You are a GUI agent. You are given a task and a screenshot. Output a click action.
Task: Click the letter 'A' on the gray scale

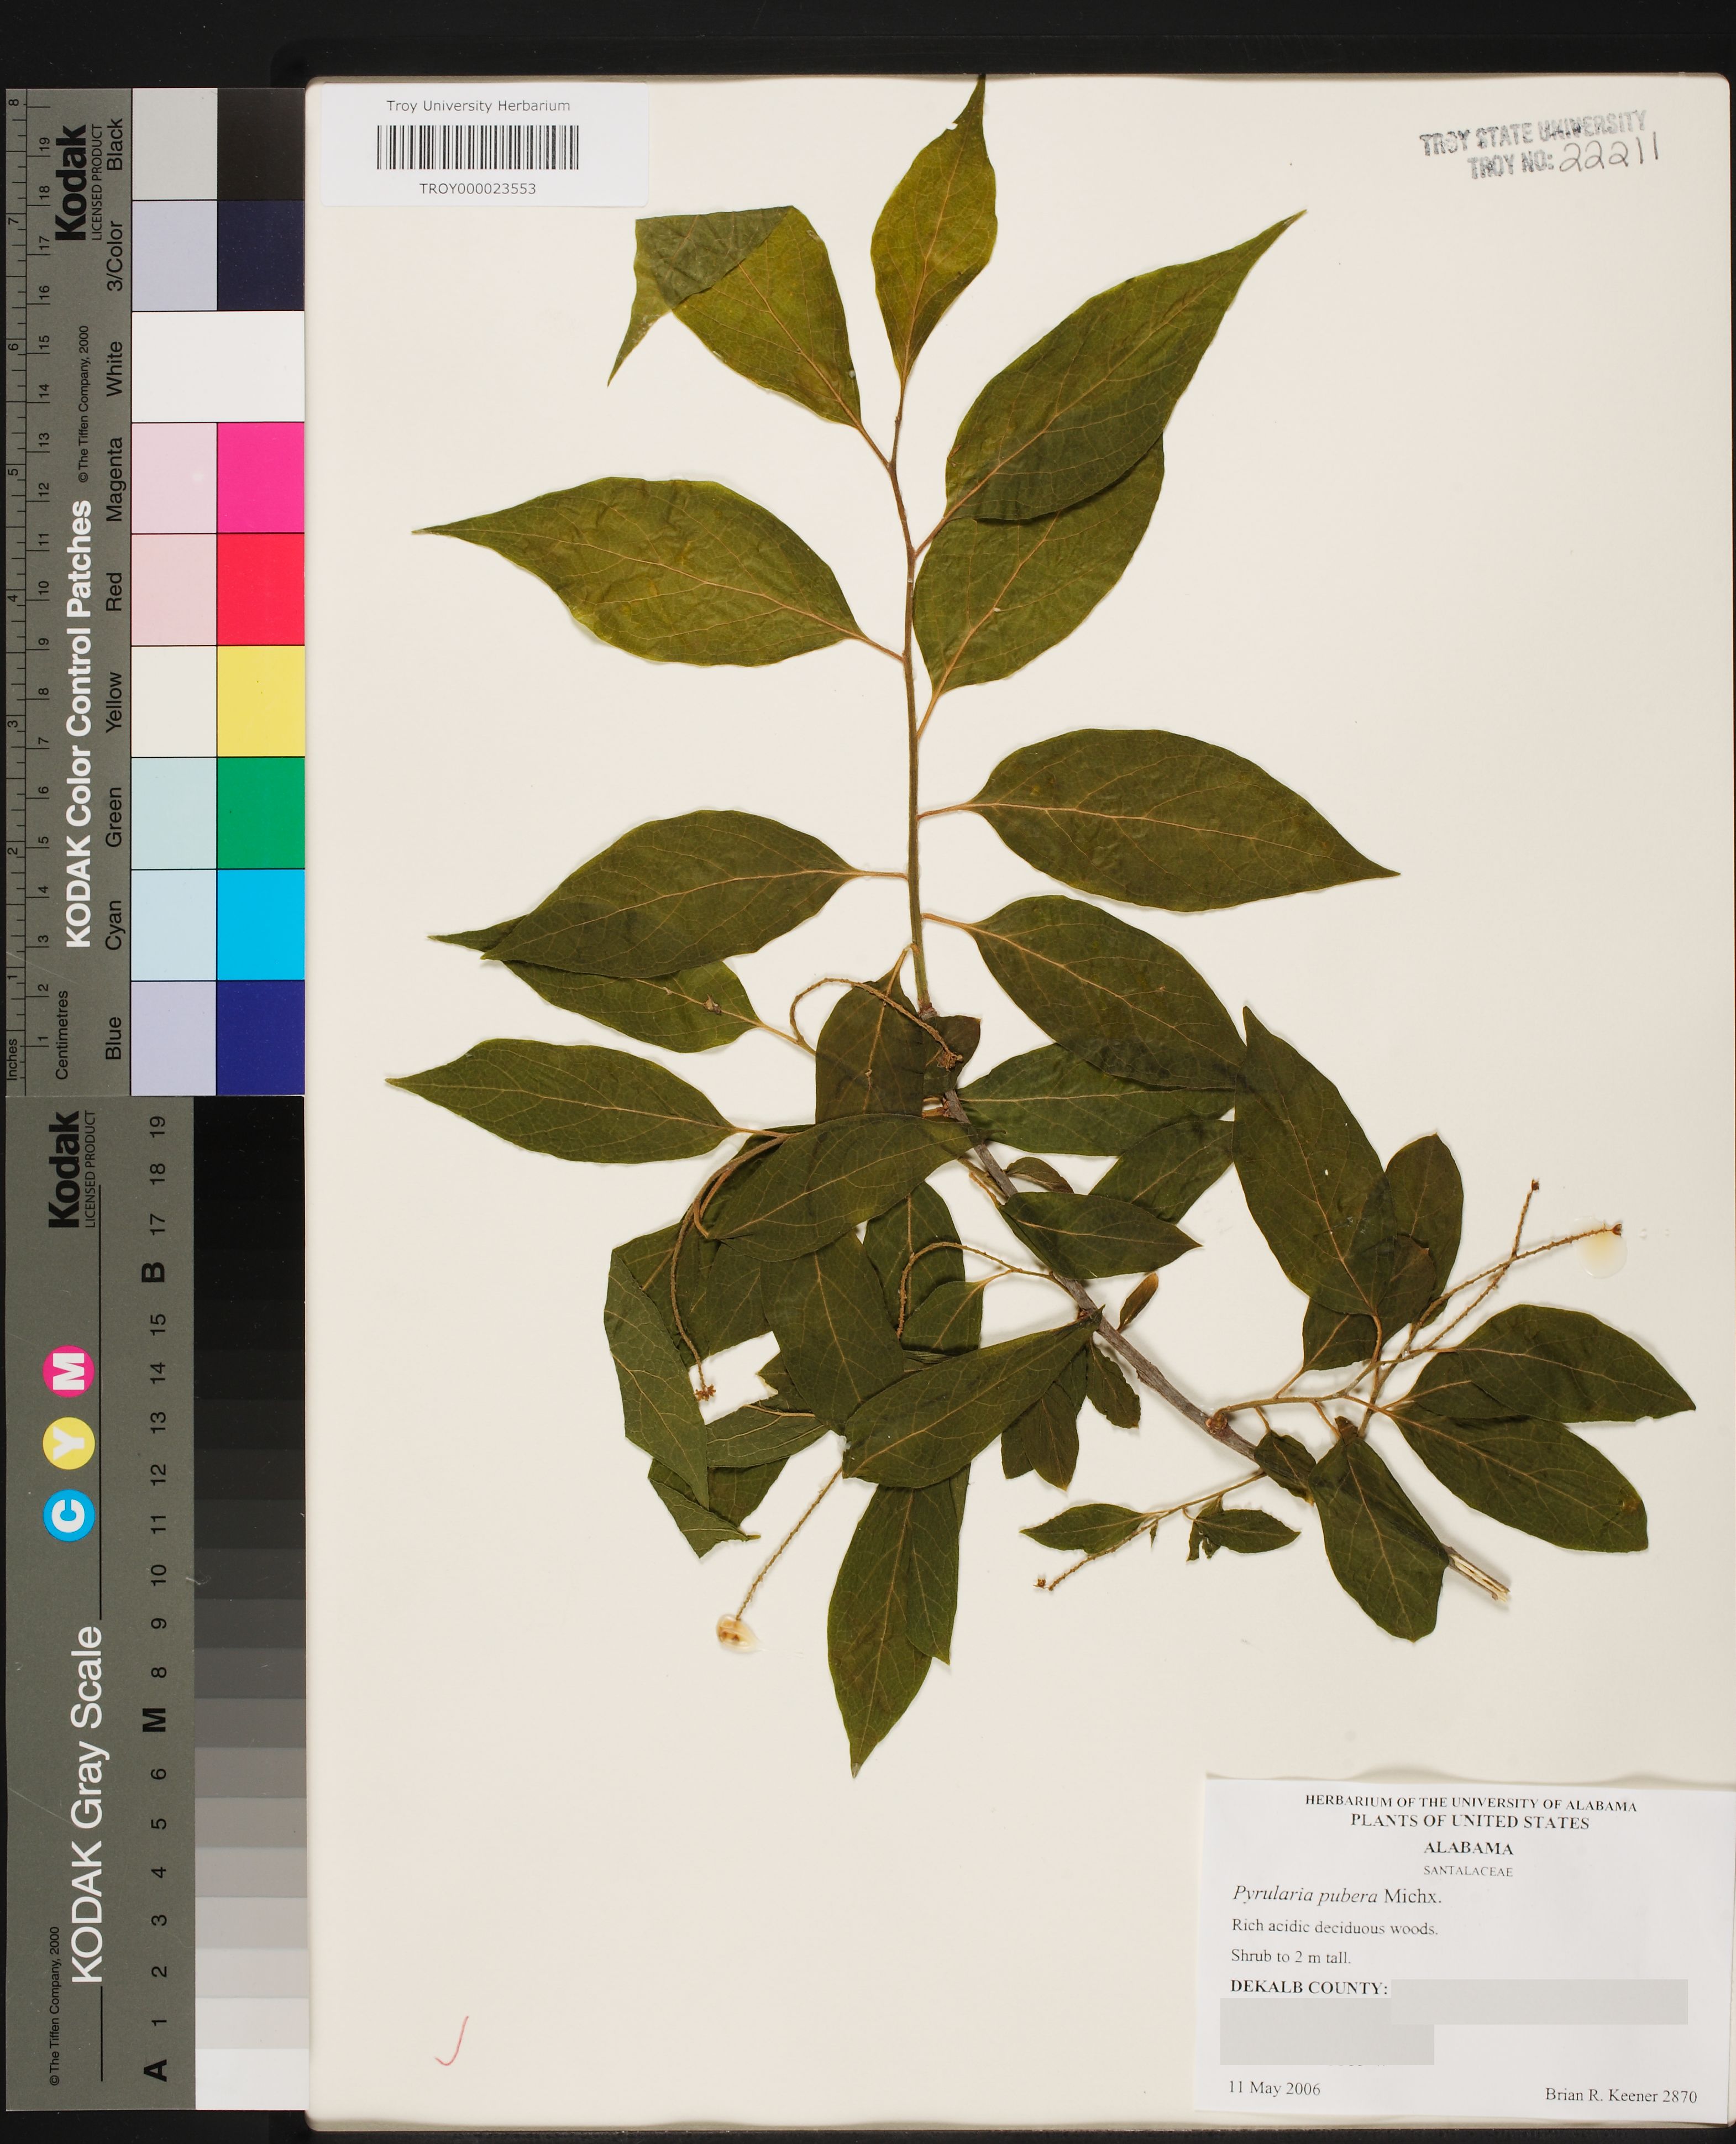155,2070
